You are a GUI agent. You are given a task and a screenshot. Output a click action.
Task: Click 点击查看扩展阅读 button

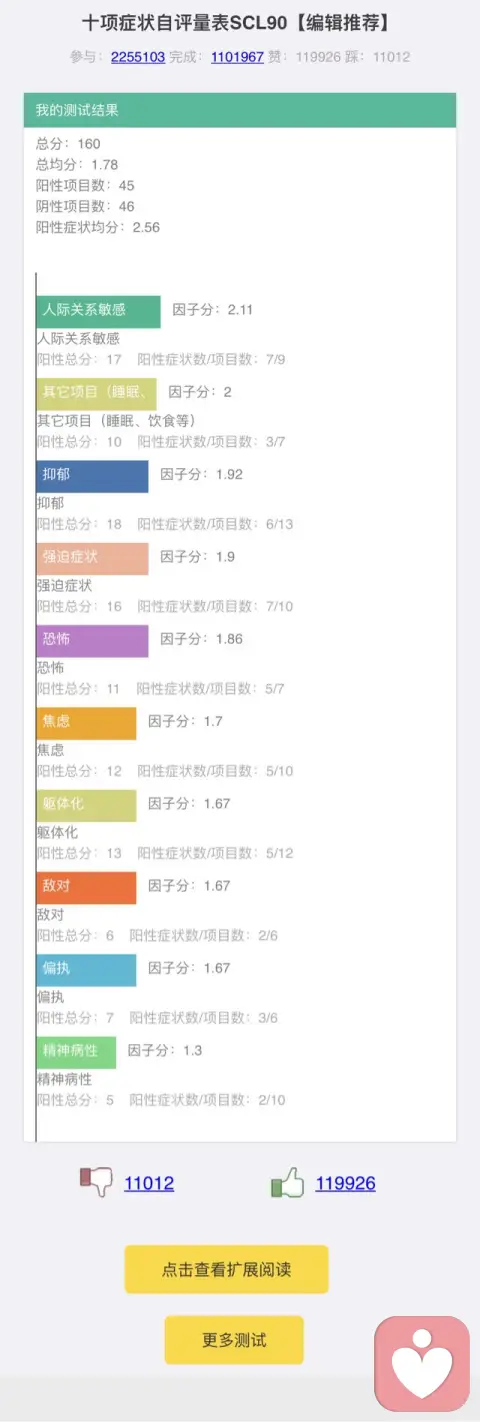(x=226, y=1269)
